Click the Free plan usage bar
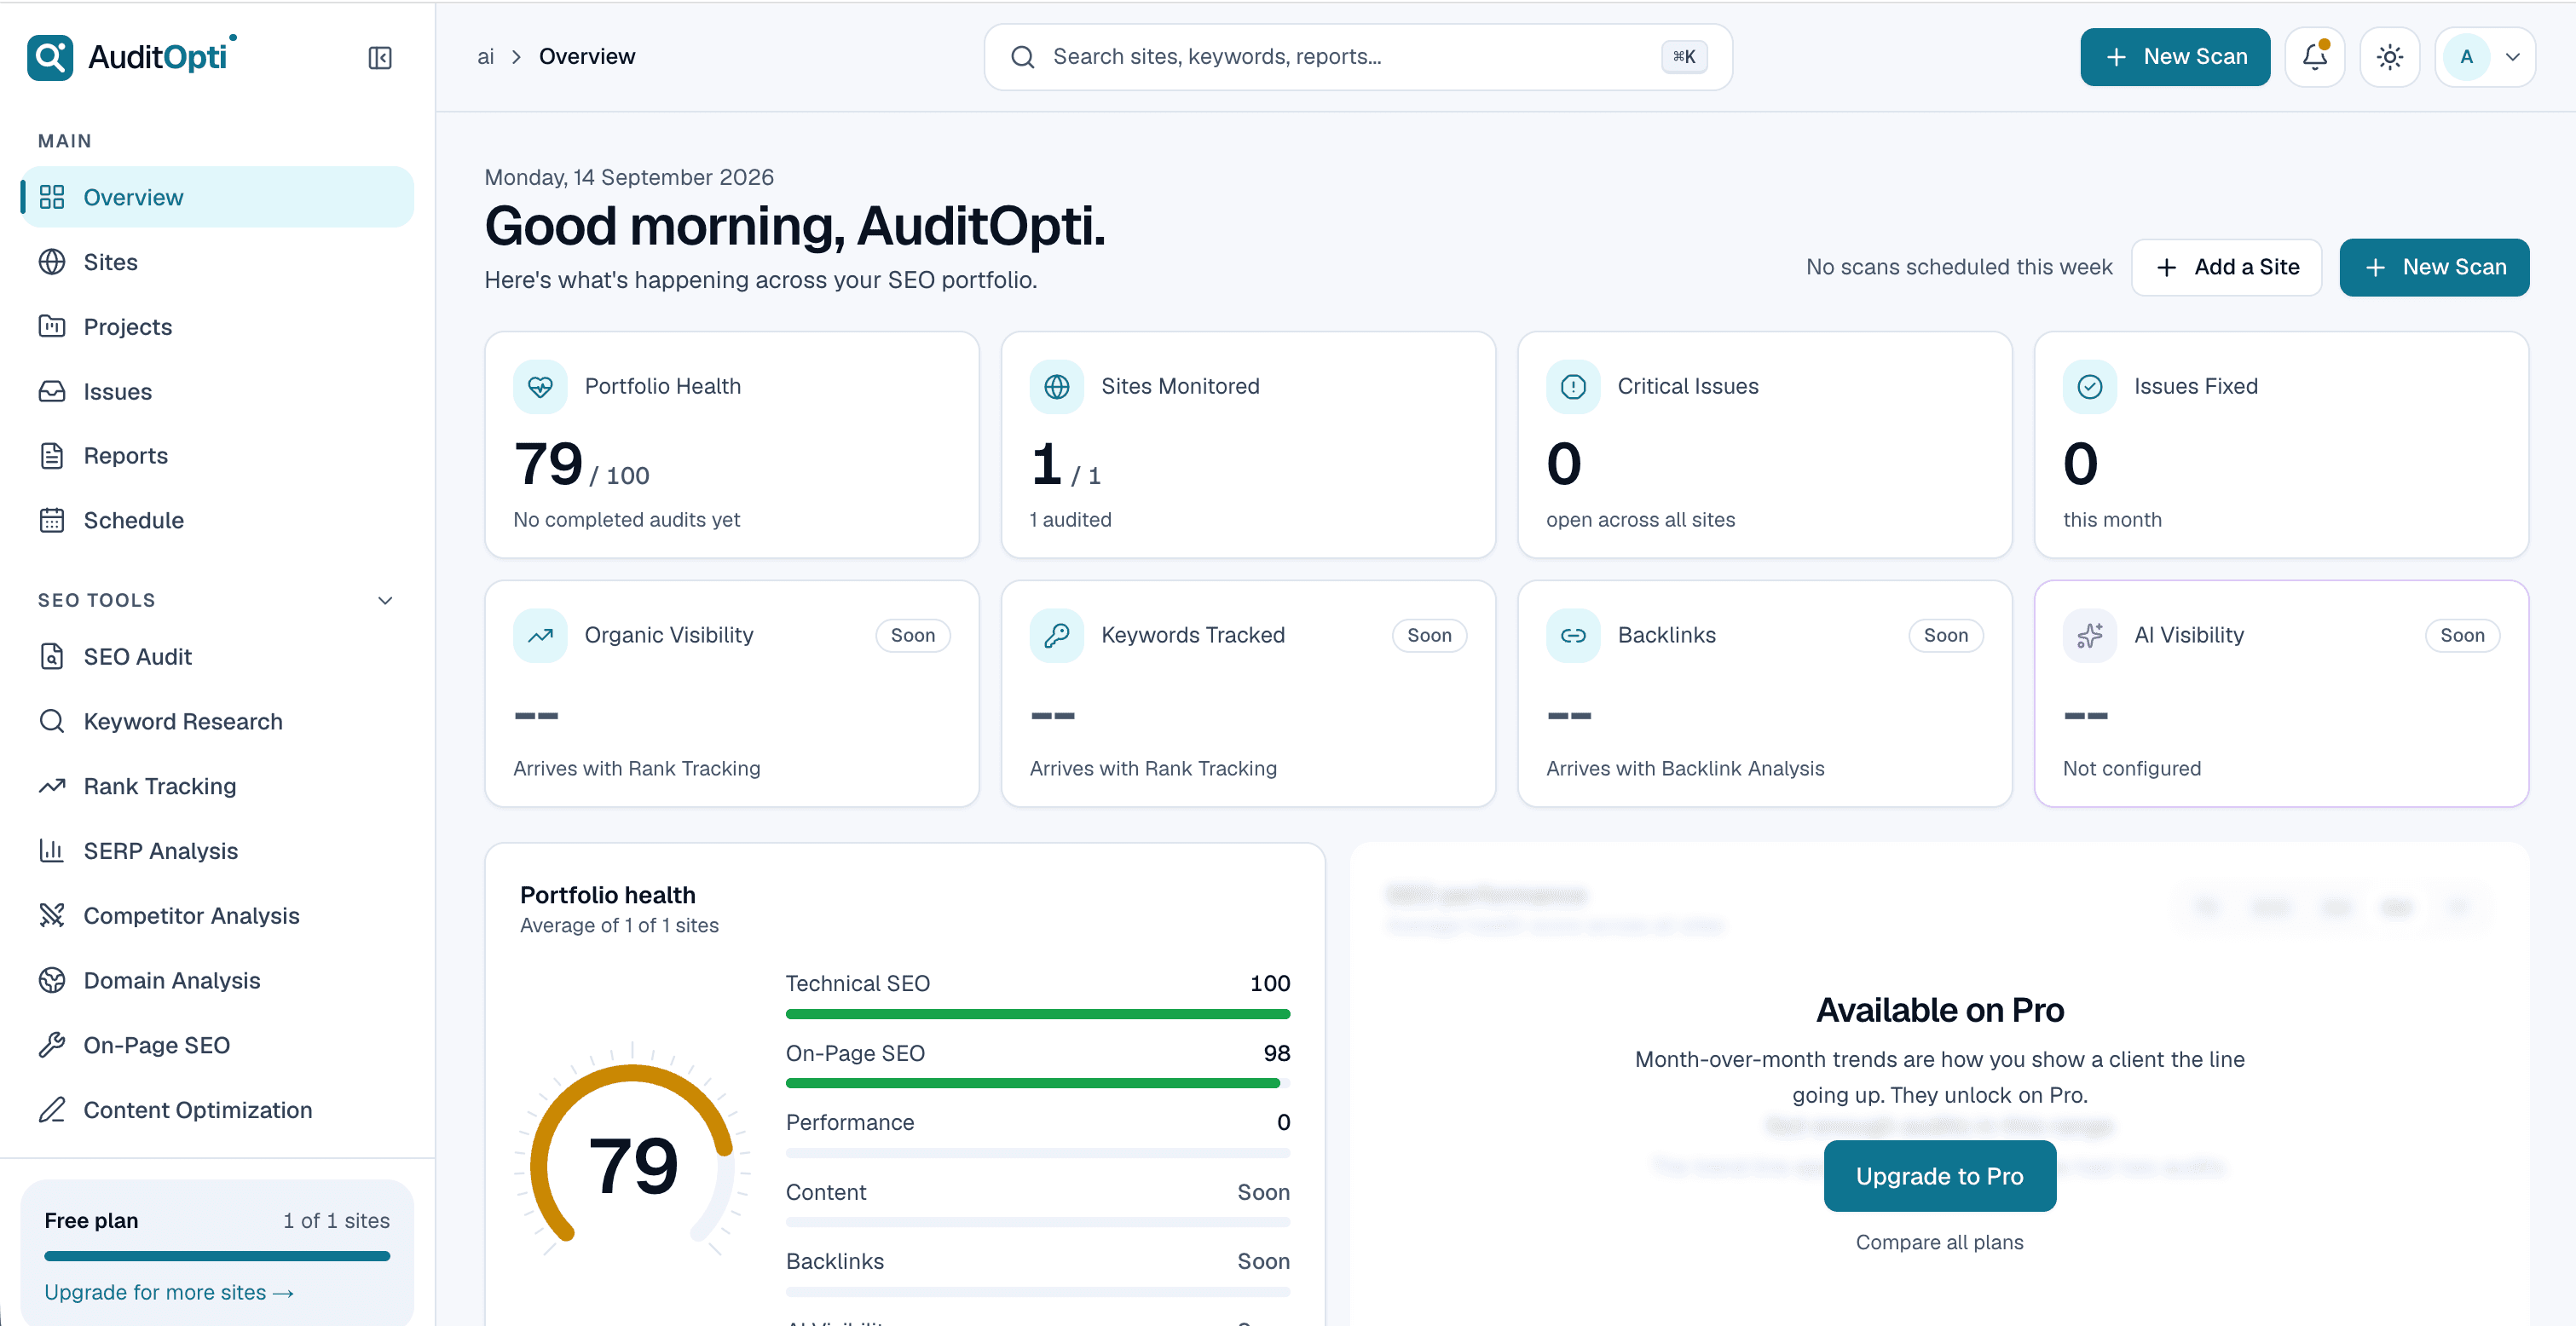 [217, 1257]
